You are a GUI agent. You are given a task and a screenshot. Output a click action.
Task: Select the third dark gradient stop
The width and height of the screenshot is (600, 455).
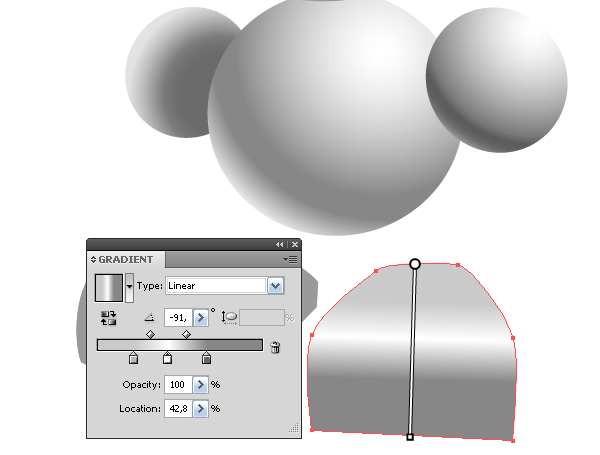tap(206, 358)
